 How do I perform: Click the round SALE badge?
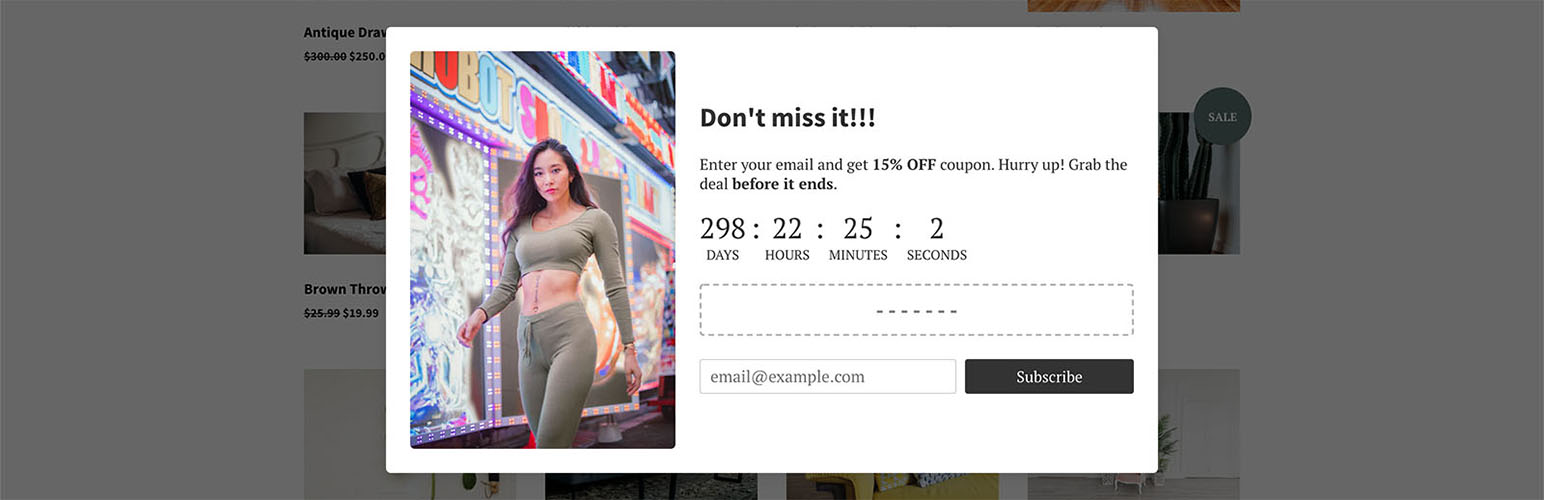(1222, 117)
